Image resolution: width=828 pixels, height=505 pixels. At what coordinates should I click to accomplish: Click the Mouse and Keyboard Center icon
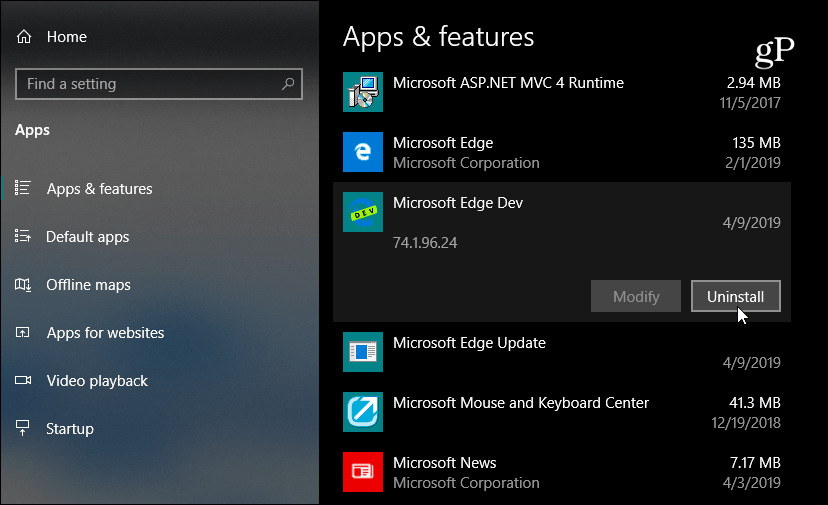pyautogui.click(x=363, y=412)
